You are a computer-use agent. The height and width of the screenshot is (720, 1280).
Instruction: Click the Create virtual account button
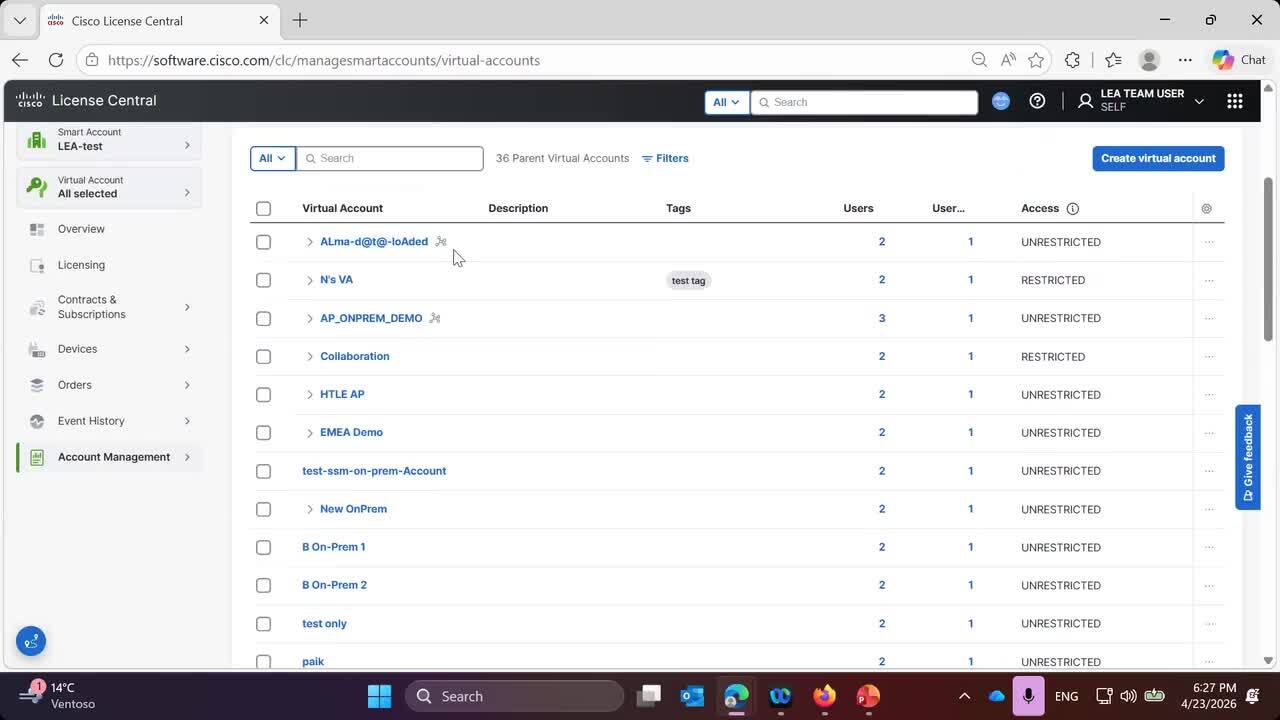[x=1157, y=158]
